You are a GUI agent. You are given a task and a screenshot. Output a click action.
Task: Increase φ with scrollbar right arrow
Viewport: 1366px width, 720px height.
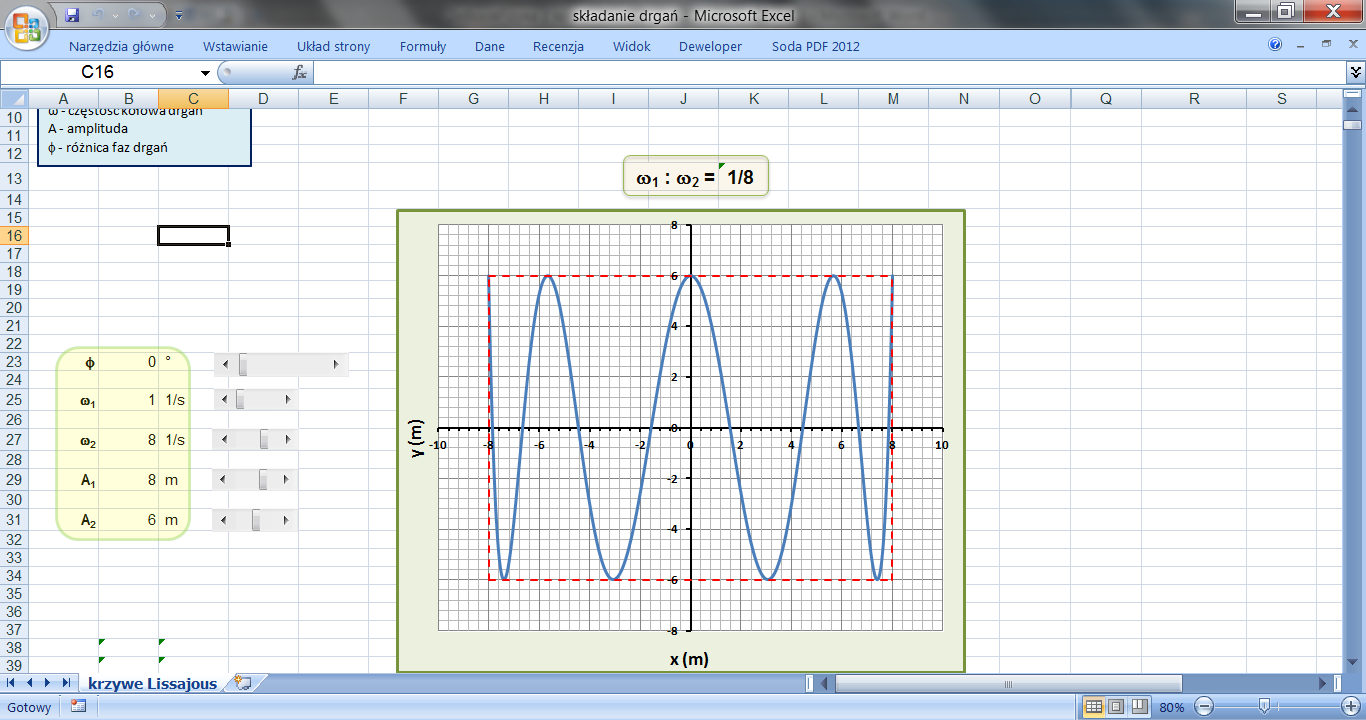click(336, 364)
